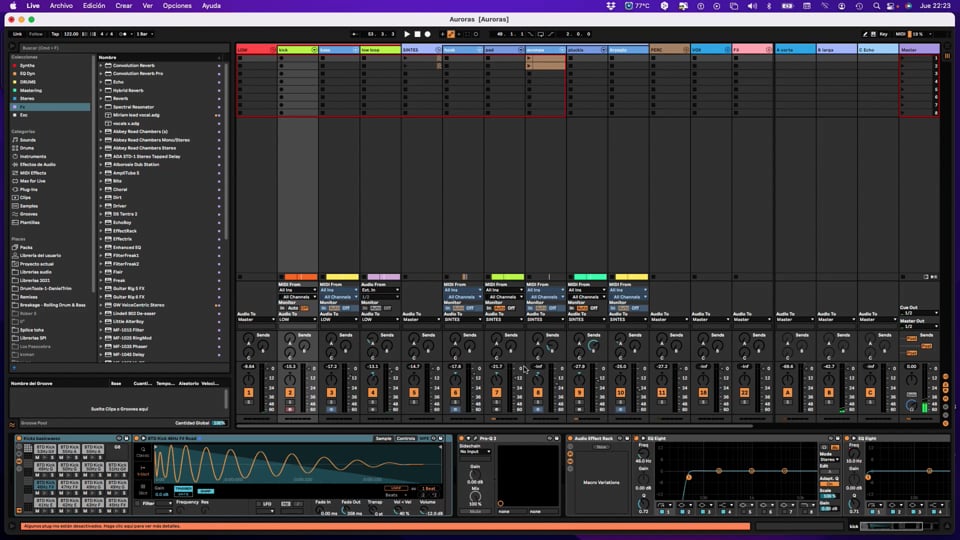Click the plug-ins disabled warning bar
This screenshot has width=960, height=540.
[x=384, y=526]
